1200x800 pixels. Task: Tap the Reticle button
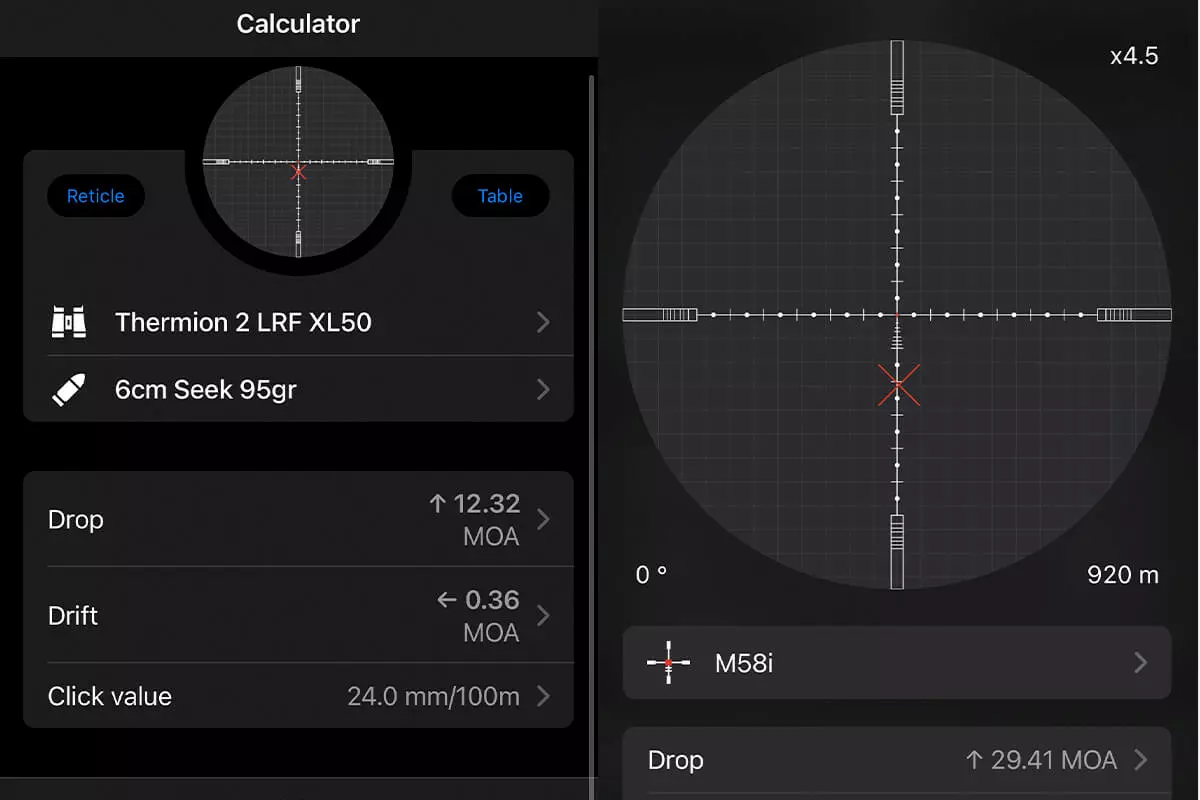pyautogui.click(x=96, y=197)
